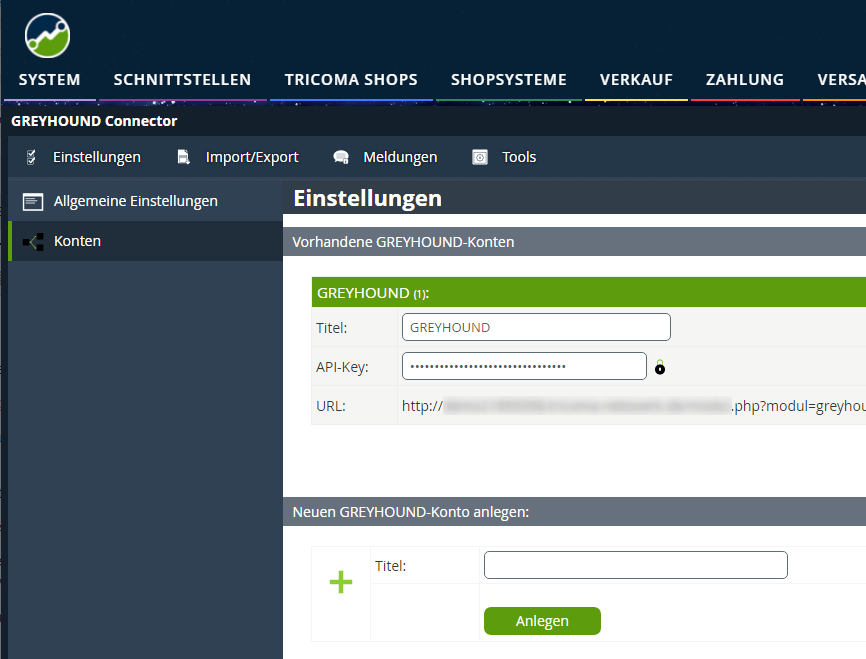This screenshot has height=659, width=866.
Task: Open the Import/Export toolbar tab
Action: coord(252,157)
